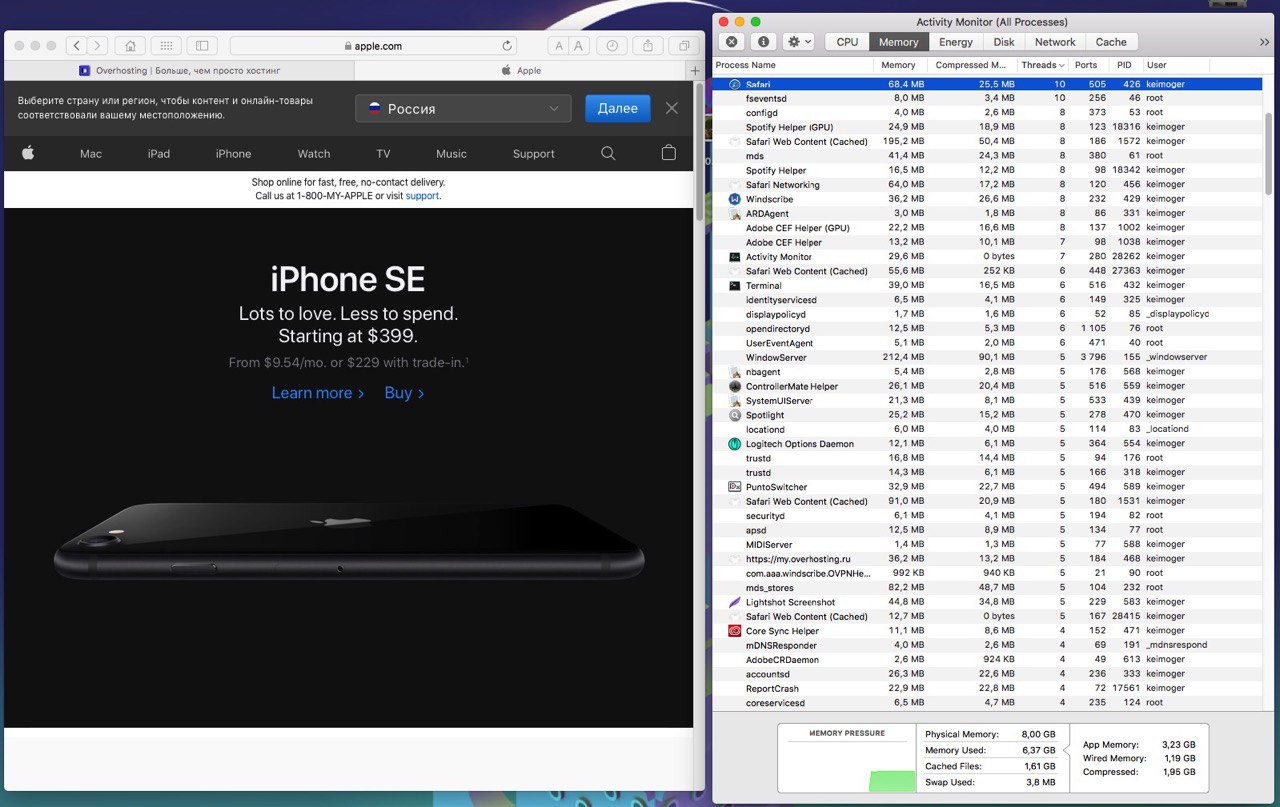Select the Windscribe process row
The width and height of the screenshot is (1280, 807).
(988, 199)
